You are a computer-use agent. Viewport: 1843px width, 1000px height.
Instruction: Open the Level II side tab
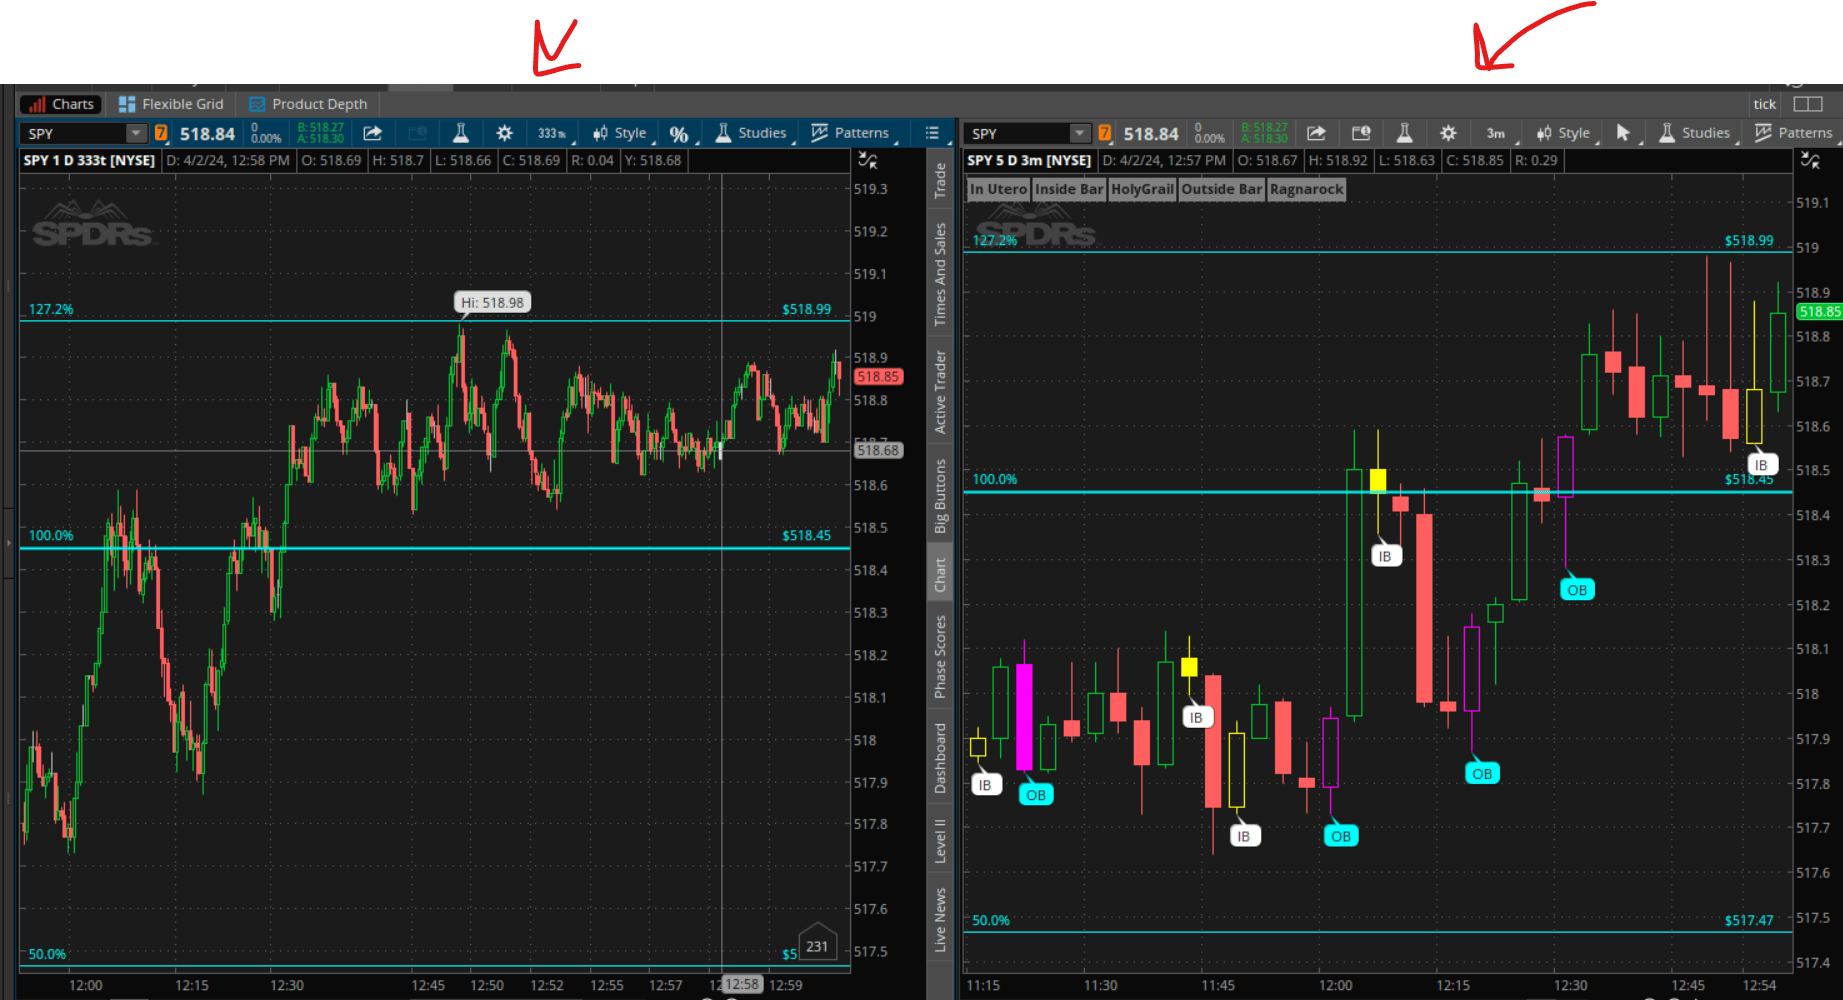point(940,841)
